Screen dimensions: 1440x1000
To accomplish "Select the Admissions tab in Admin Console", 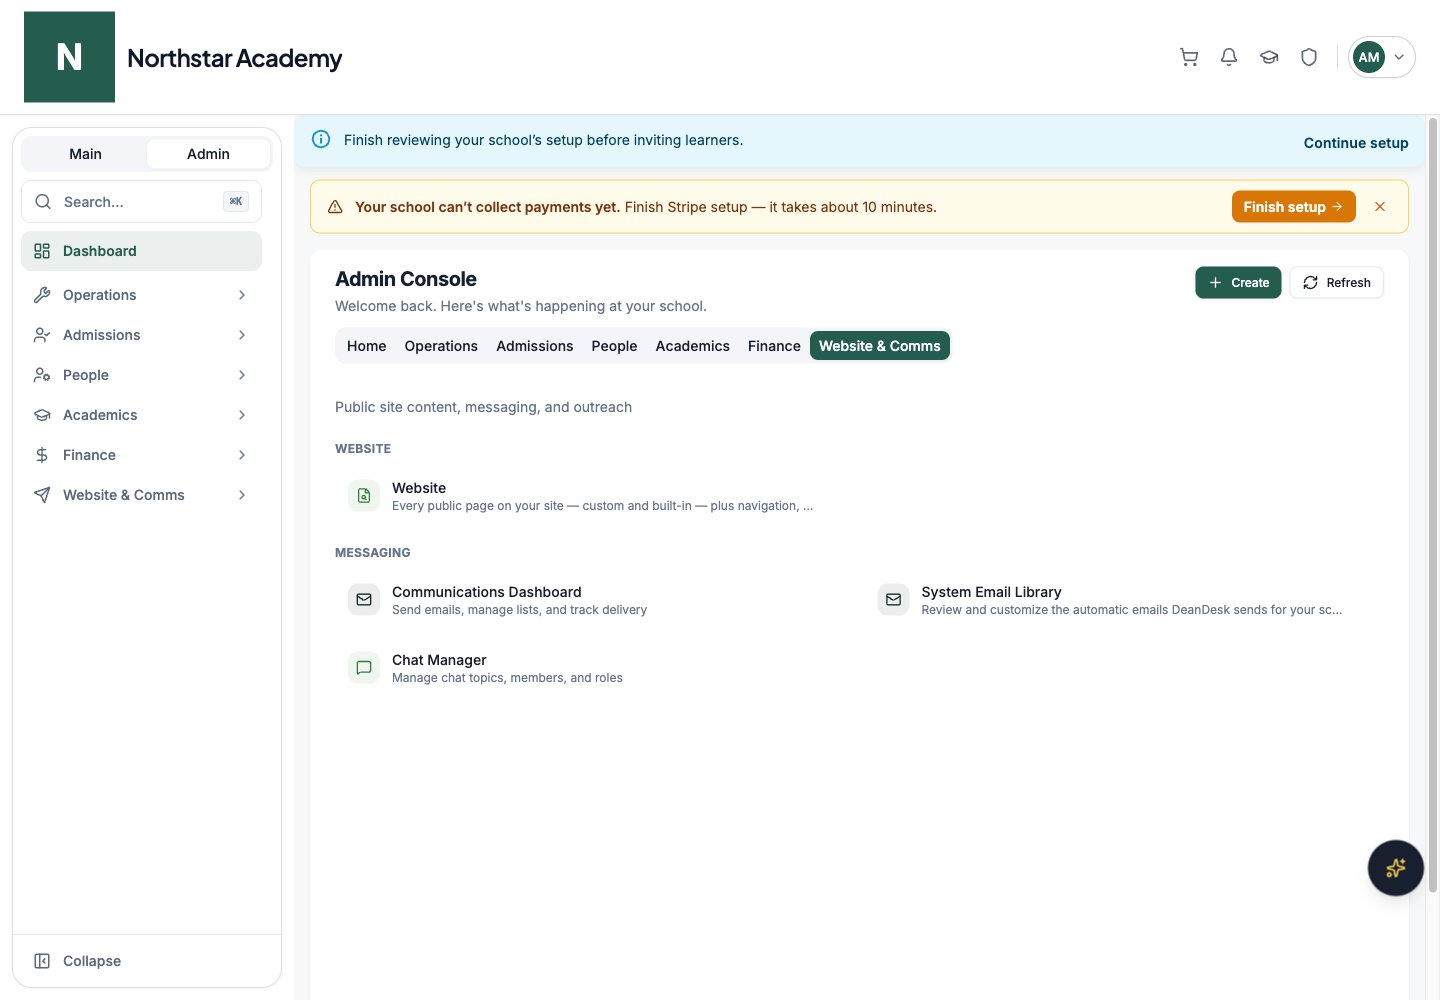I will 535,346.
